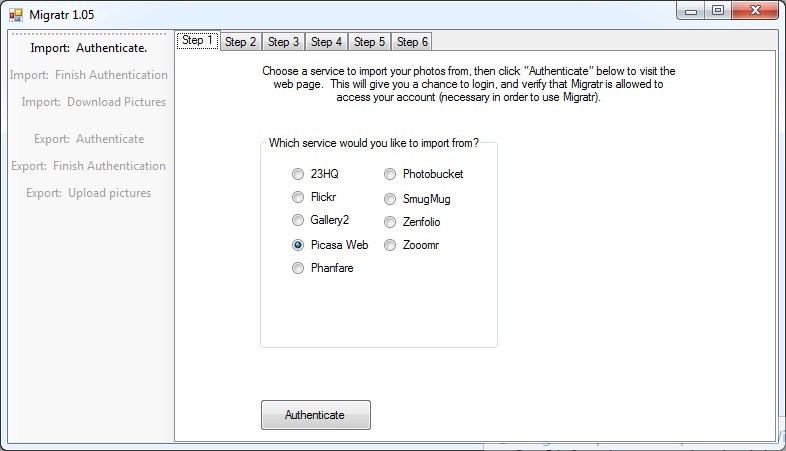Select the Zooomr radio button
Image resolution: width=786 pixels, height=451 pixels.
[x=390, y=244]
